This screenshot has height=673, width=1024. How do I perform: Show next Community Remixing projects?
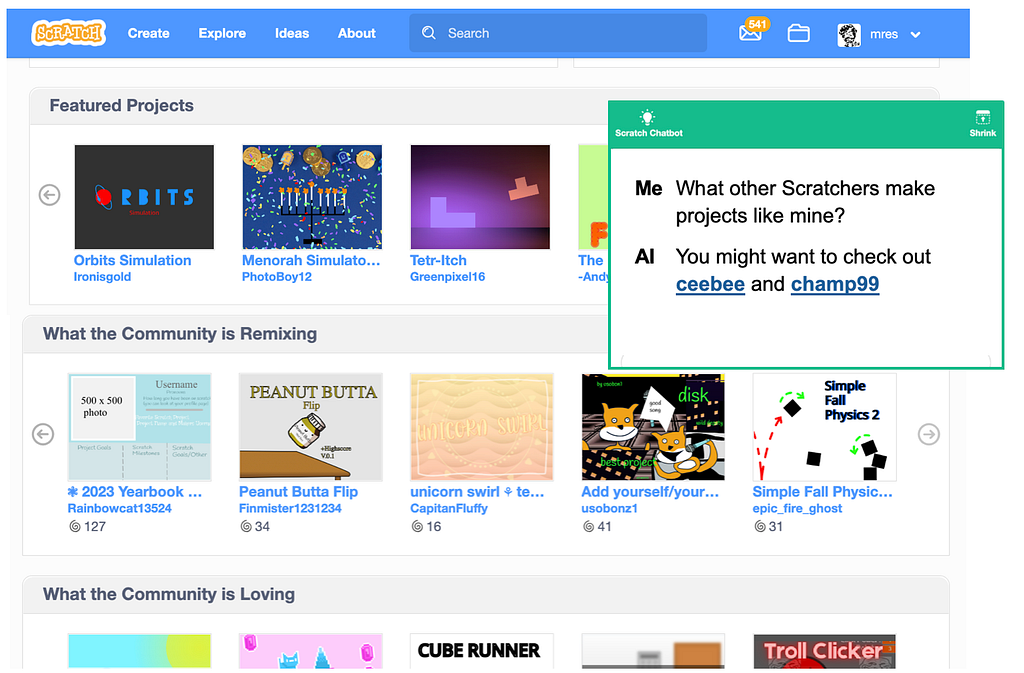929,434
